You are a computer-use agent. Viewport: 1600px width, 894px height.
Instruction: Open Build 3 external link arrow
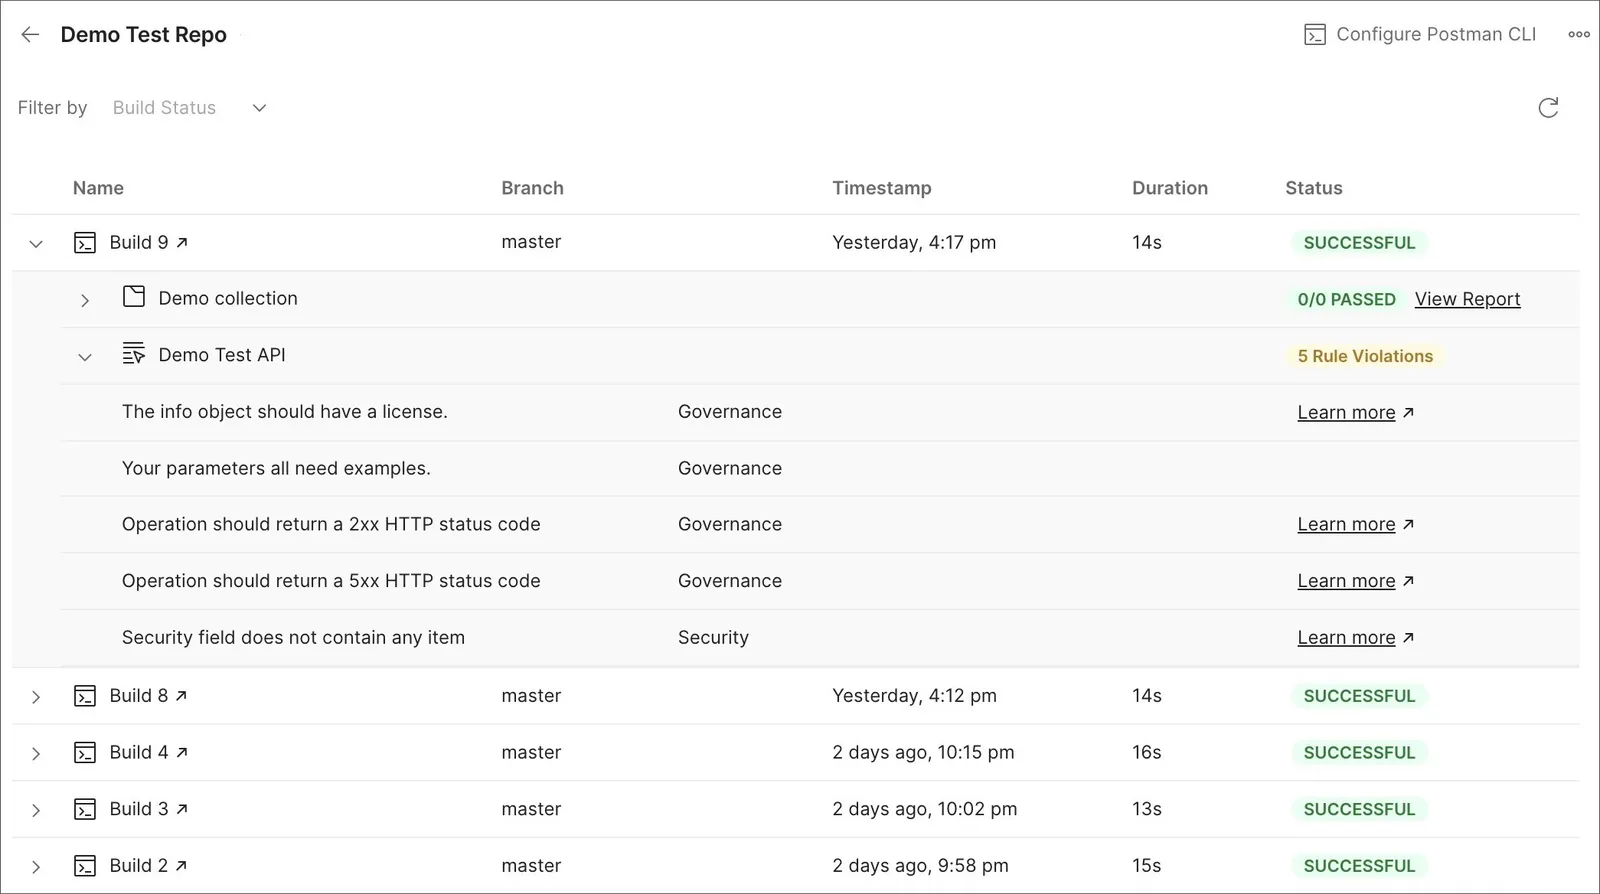pyautogui.click(x=182, y=809)
